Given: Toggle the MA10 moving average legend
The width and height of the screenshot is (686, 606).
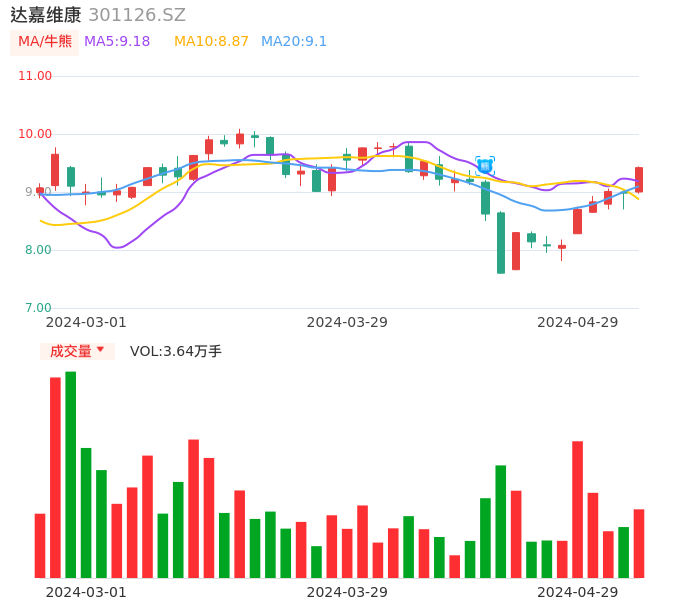Looking at the screenshot, I should 211,42.
